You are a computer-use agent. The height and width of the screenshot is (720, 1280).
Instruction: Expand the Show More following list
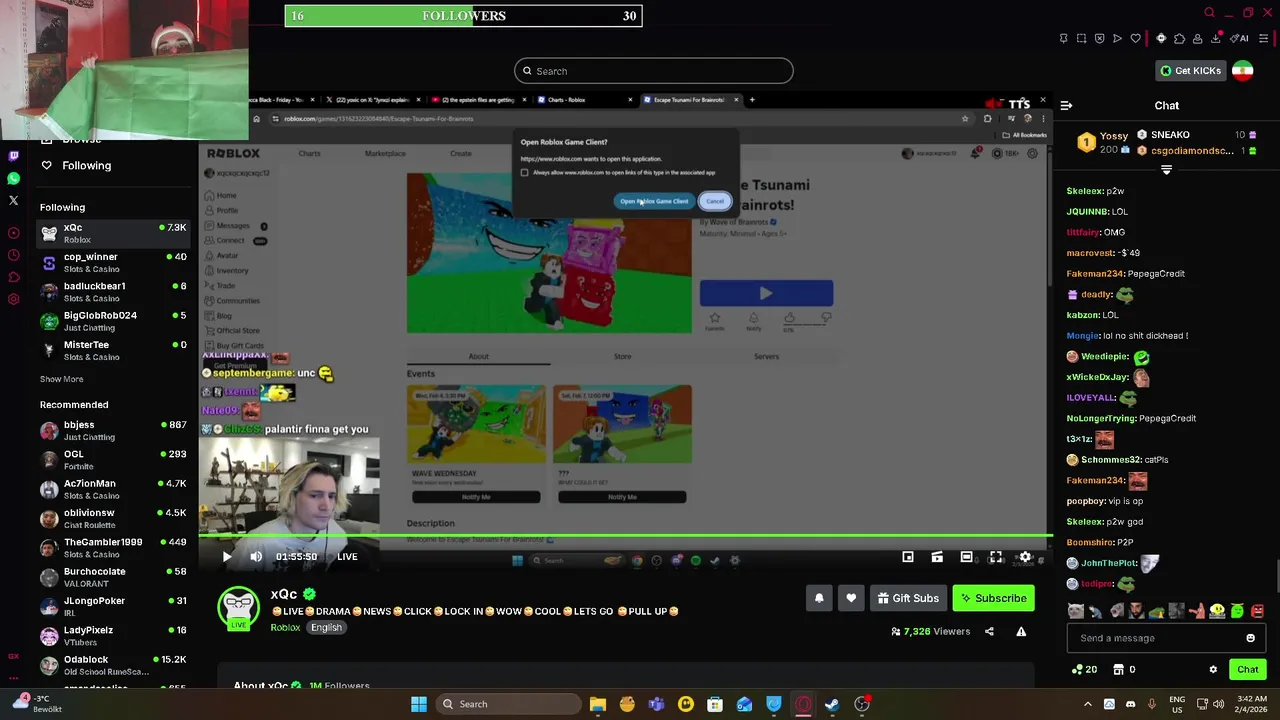(62, 379)
